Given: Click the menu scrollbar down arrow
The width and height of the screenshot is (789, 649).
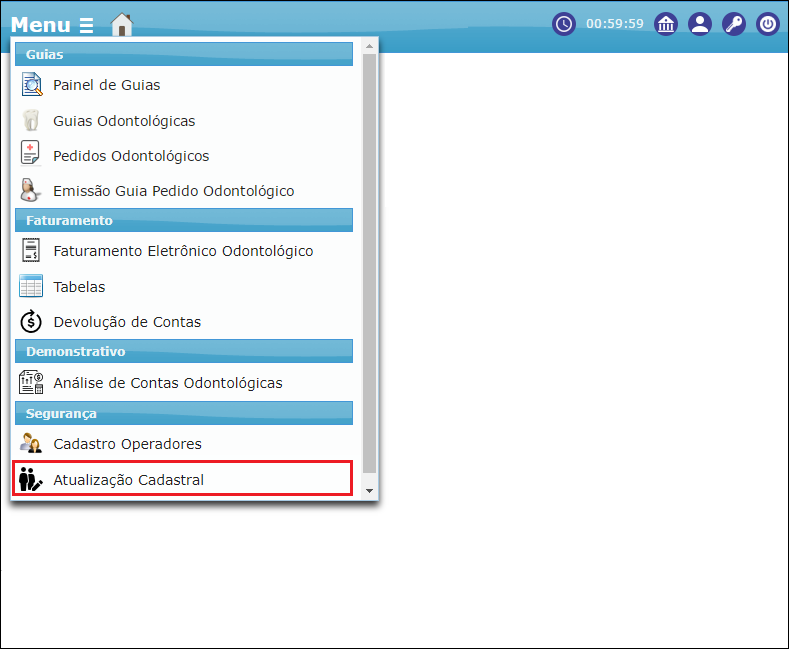Looking at the screenshot, I should [369, 491].
